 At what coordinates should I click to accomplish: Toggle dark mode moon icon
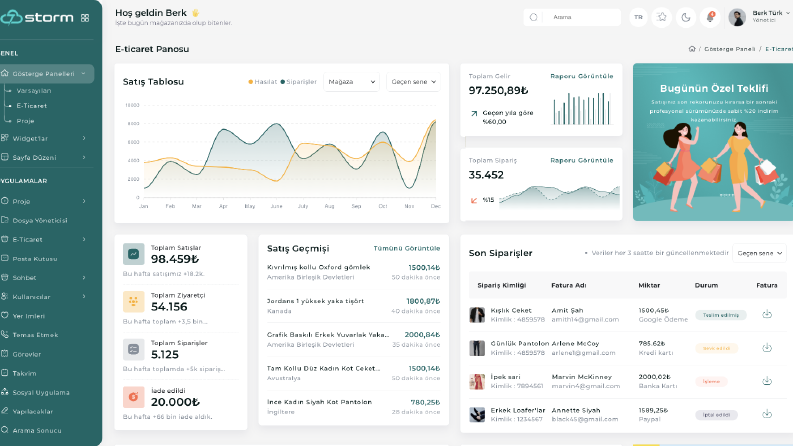pyautogui.click(x=686, y=17)
